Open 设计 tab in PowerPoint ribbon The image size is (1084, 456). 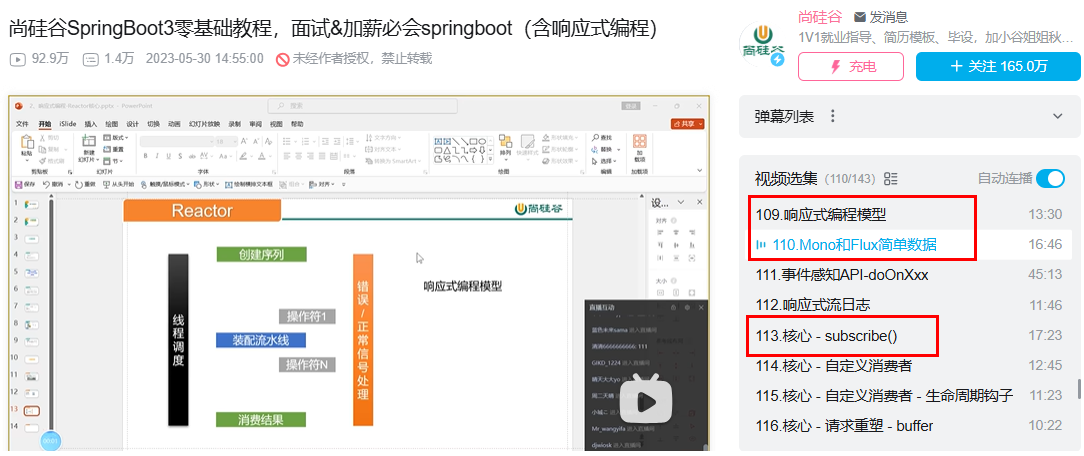click(132, 124)
